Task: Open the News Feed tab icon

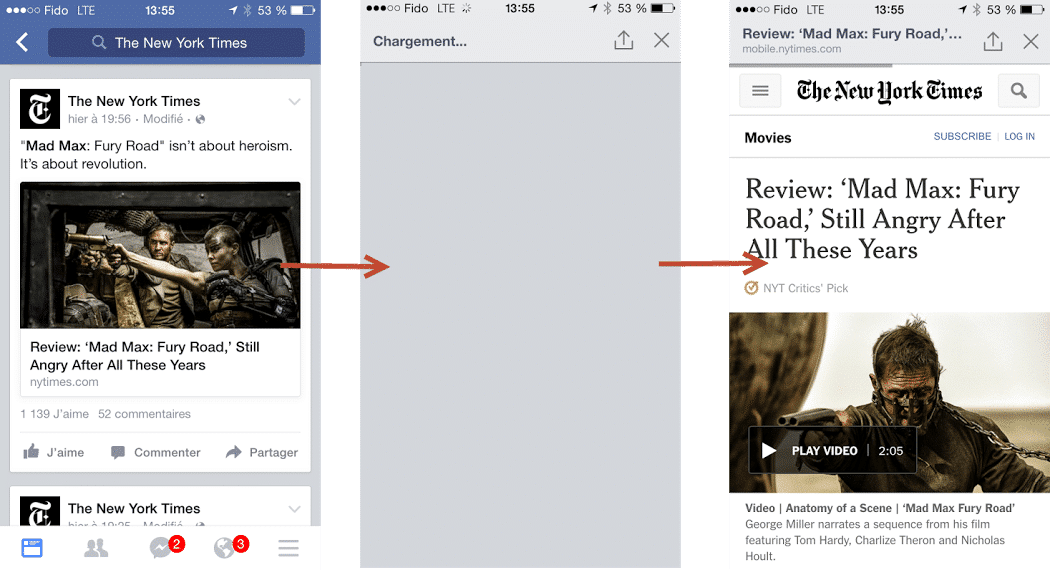Action: click(x=32, y=548)
